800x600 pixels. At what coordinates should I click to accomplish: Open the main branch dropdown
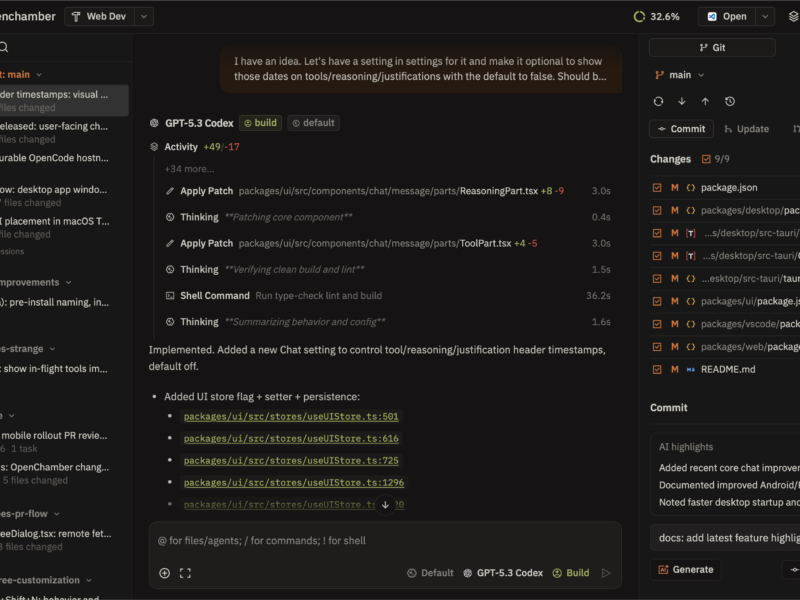(679, 75)
